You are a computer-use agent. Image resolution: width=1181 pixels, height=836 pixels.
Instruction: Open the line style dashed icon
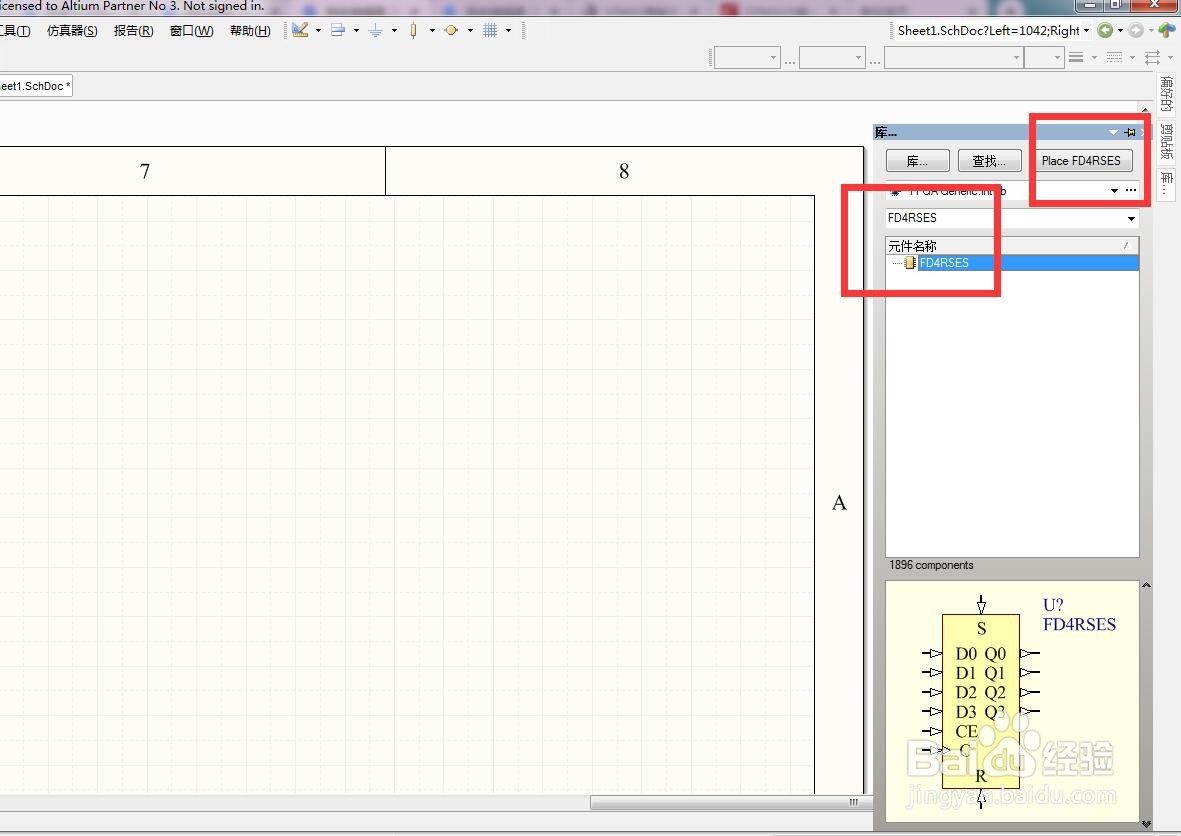pos(1115,57)
